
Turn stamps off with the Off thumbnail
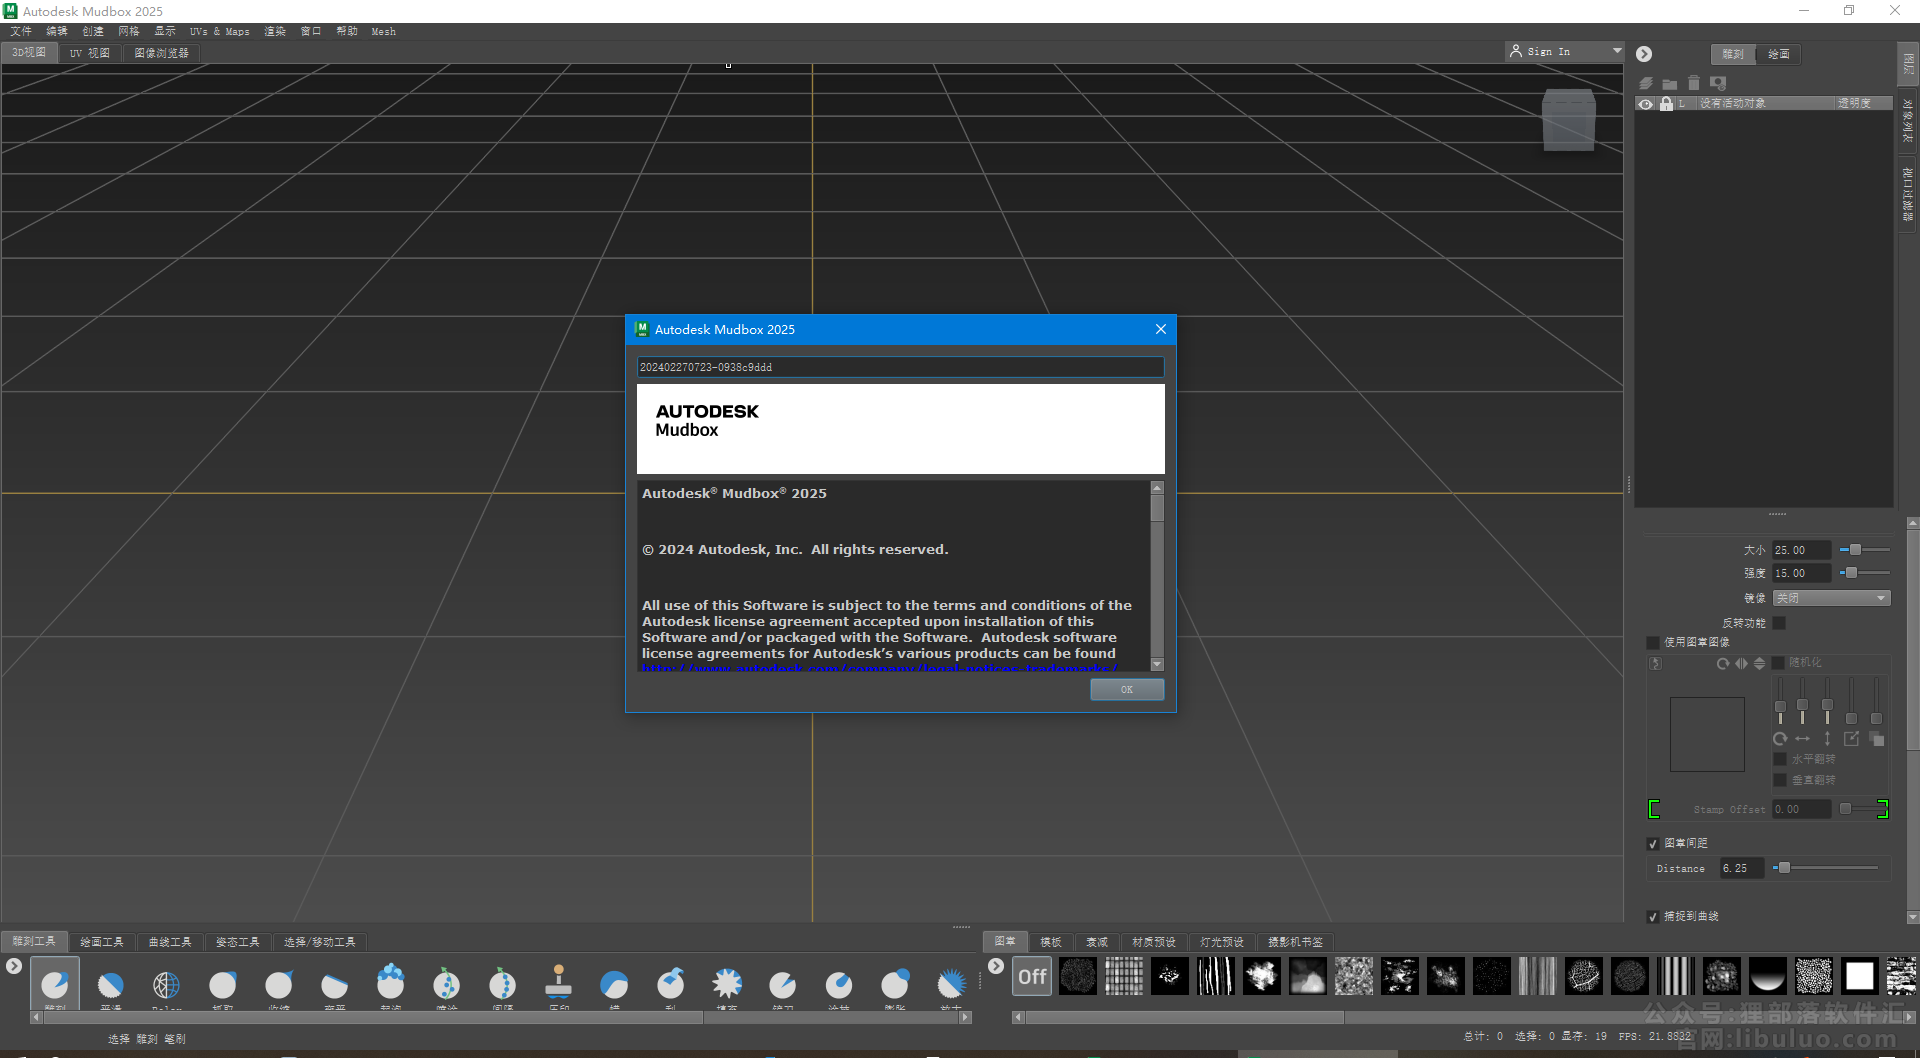click(1032, 976)
